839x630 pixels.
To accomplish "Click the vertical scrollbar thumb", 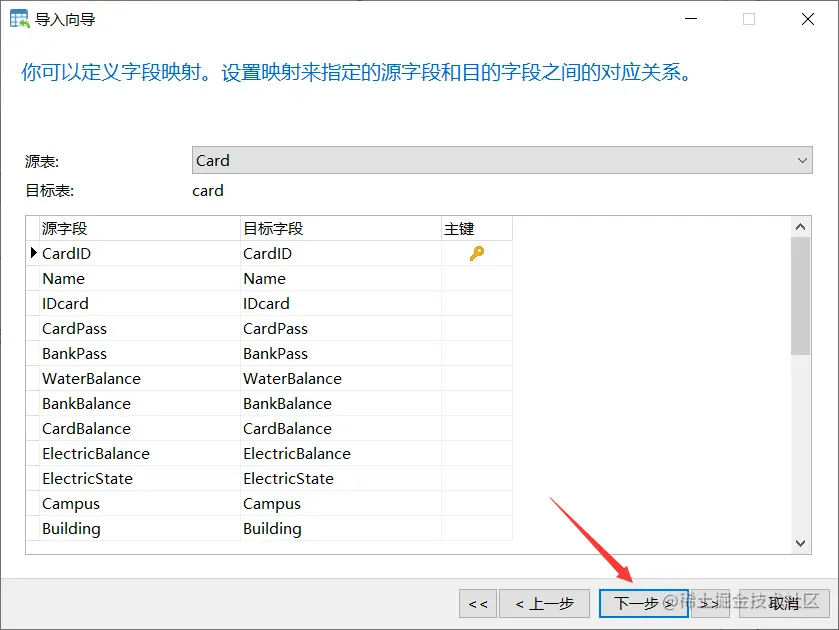I will tap(800, 295).
